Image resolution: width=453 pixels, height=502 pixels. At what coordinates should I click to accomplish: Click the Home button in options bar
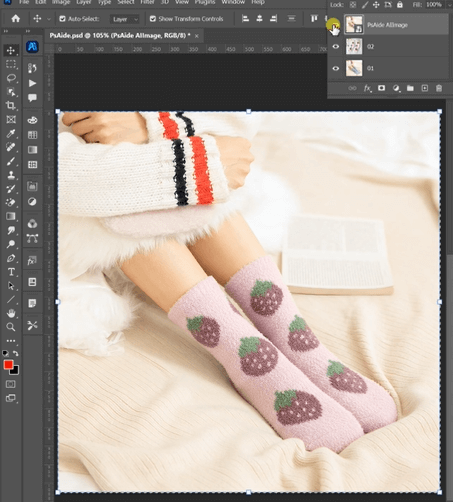click(x=16, y=19)
